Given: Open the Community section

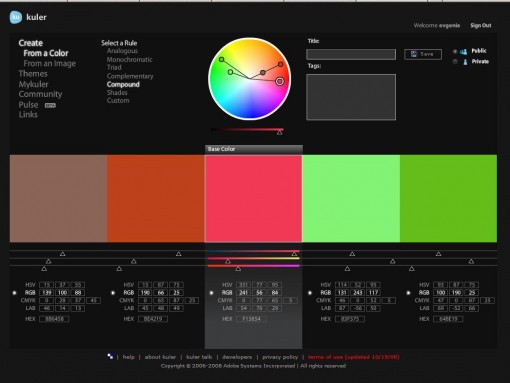Looking at the screenshot, I should pos(40,94).
